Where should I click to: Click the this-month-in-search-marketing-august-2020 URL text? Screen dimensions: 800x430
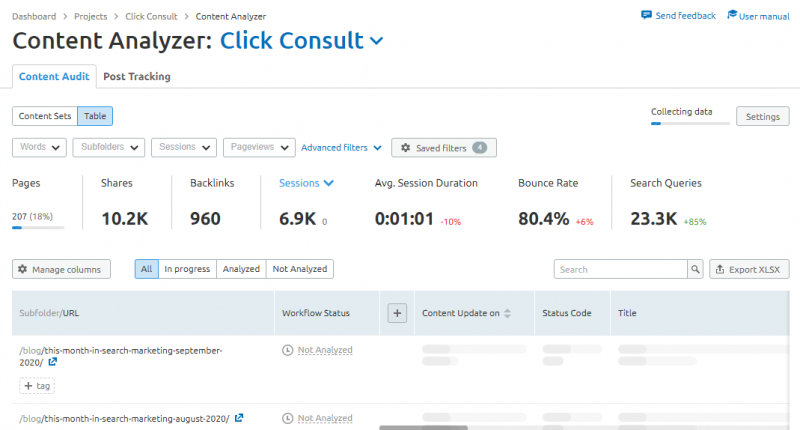(x=124, y=418)
